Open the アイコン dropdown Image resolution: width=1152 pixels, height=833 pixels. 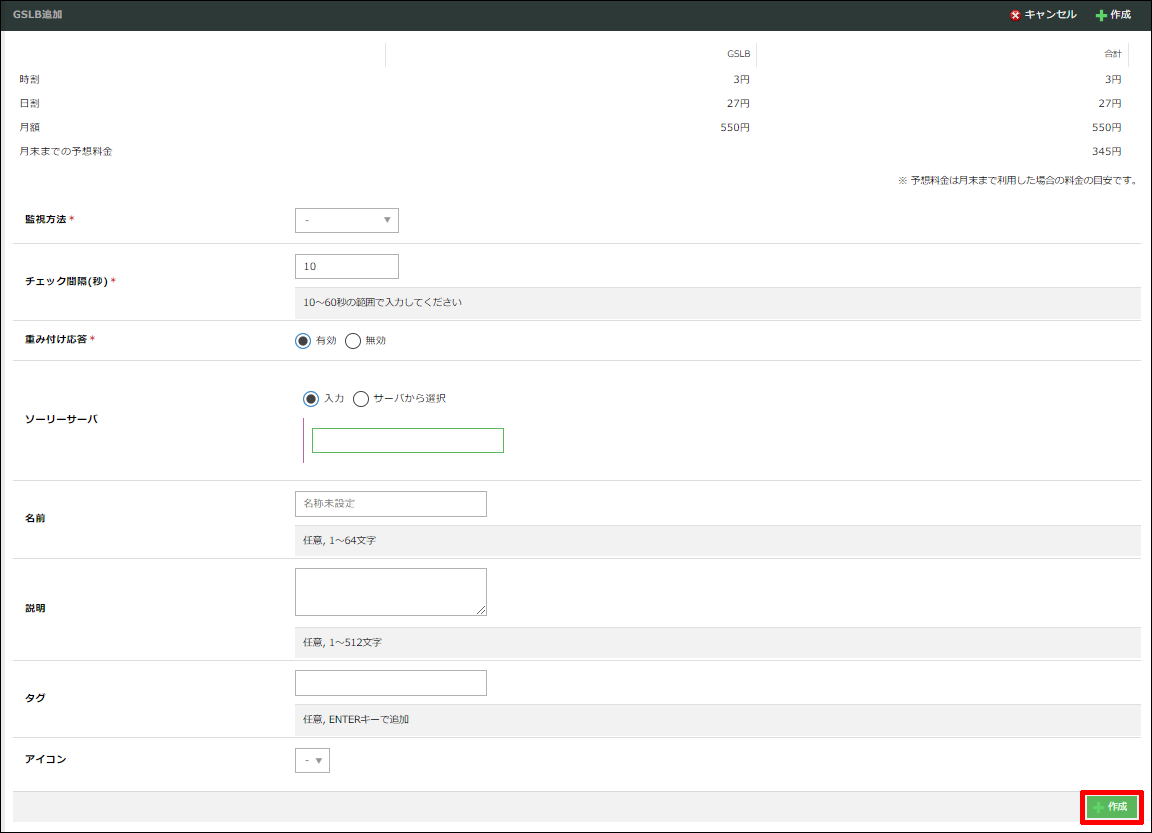[312, 760]
